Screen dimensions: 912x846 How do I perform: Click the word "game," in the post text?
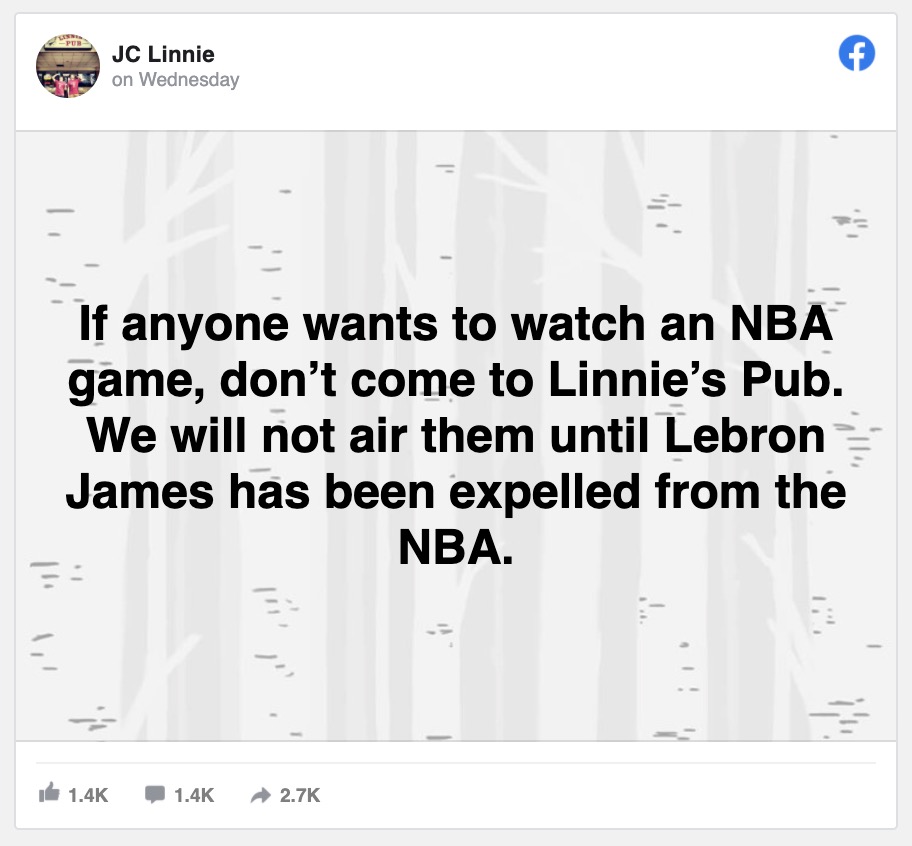coord(136,382)
